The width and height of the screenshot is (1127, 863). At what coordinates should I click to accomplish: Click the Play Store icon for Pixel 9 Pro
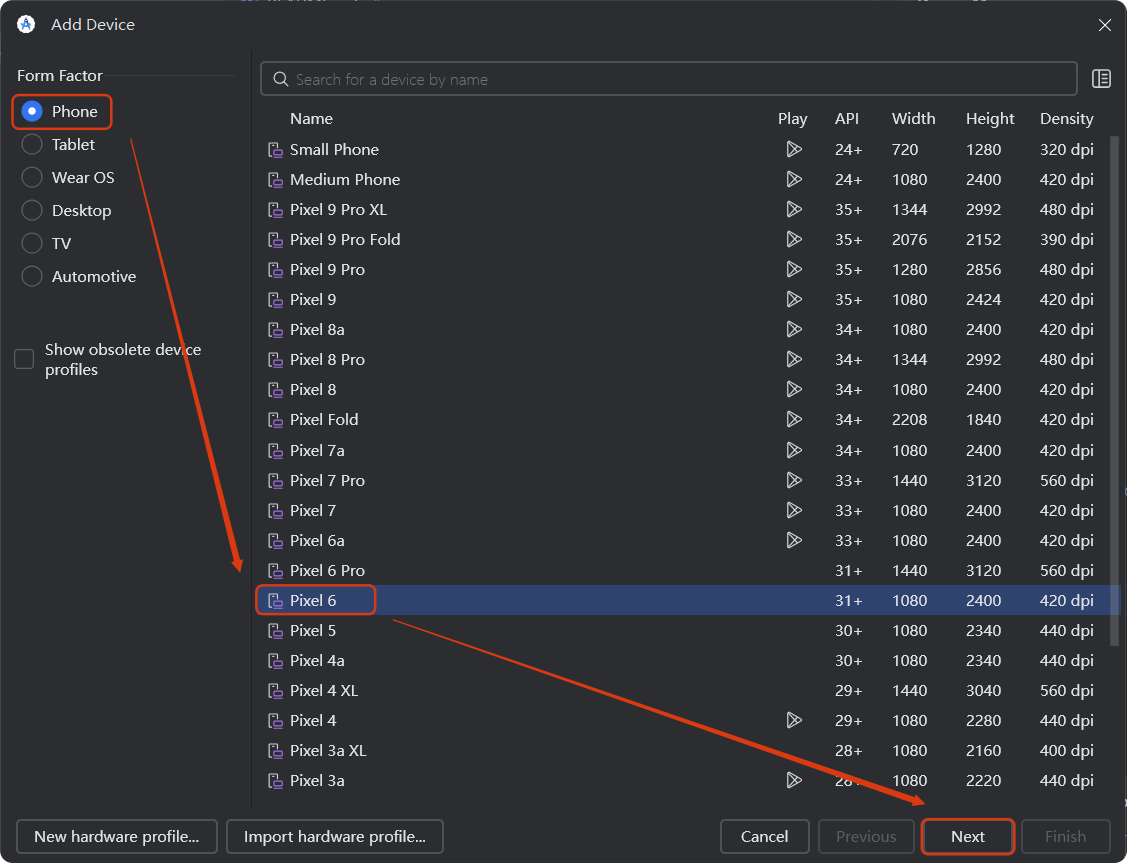794,269
